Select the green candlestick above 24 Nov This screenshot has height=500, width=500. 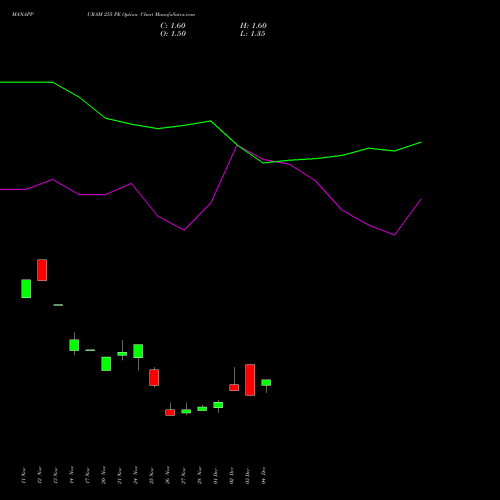138,351
